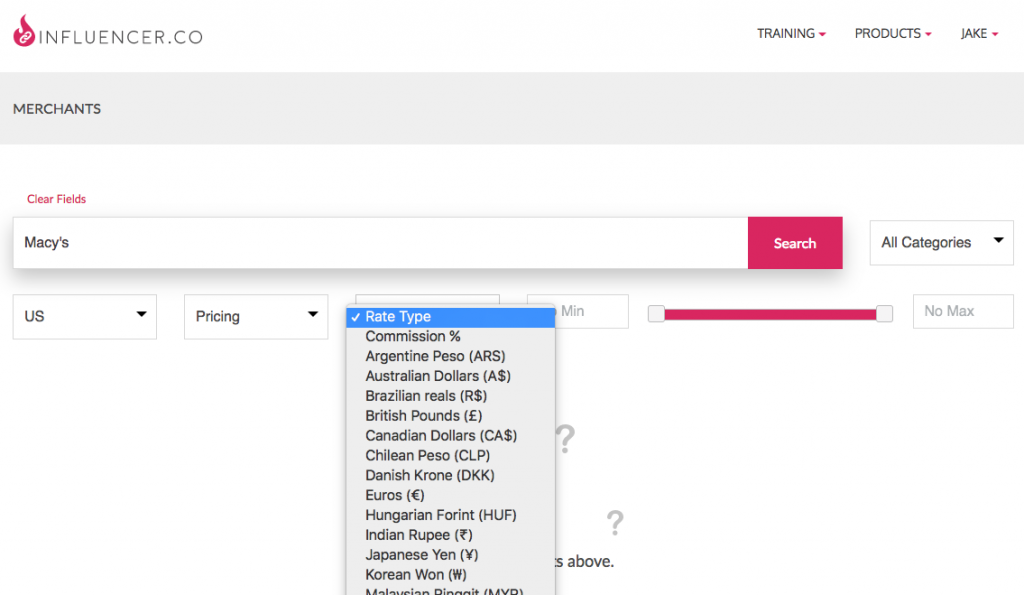1024x595 pixels.
Task: Open the All Categories dropdown
Action: coord(941,243)
